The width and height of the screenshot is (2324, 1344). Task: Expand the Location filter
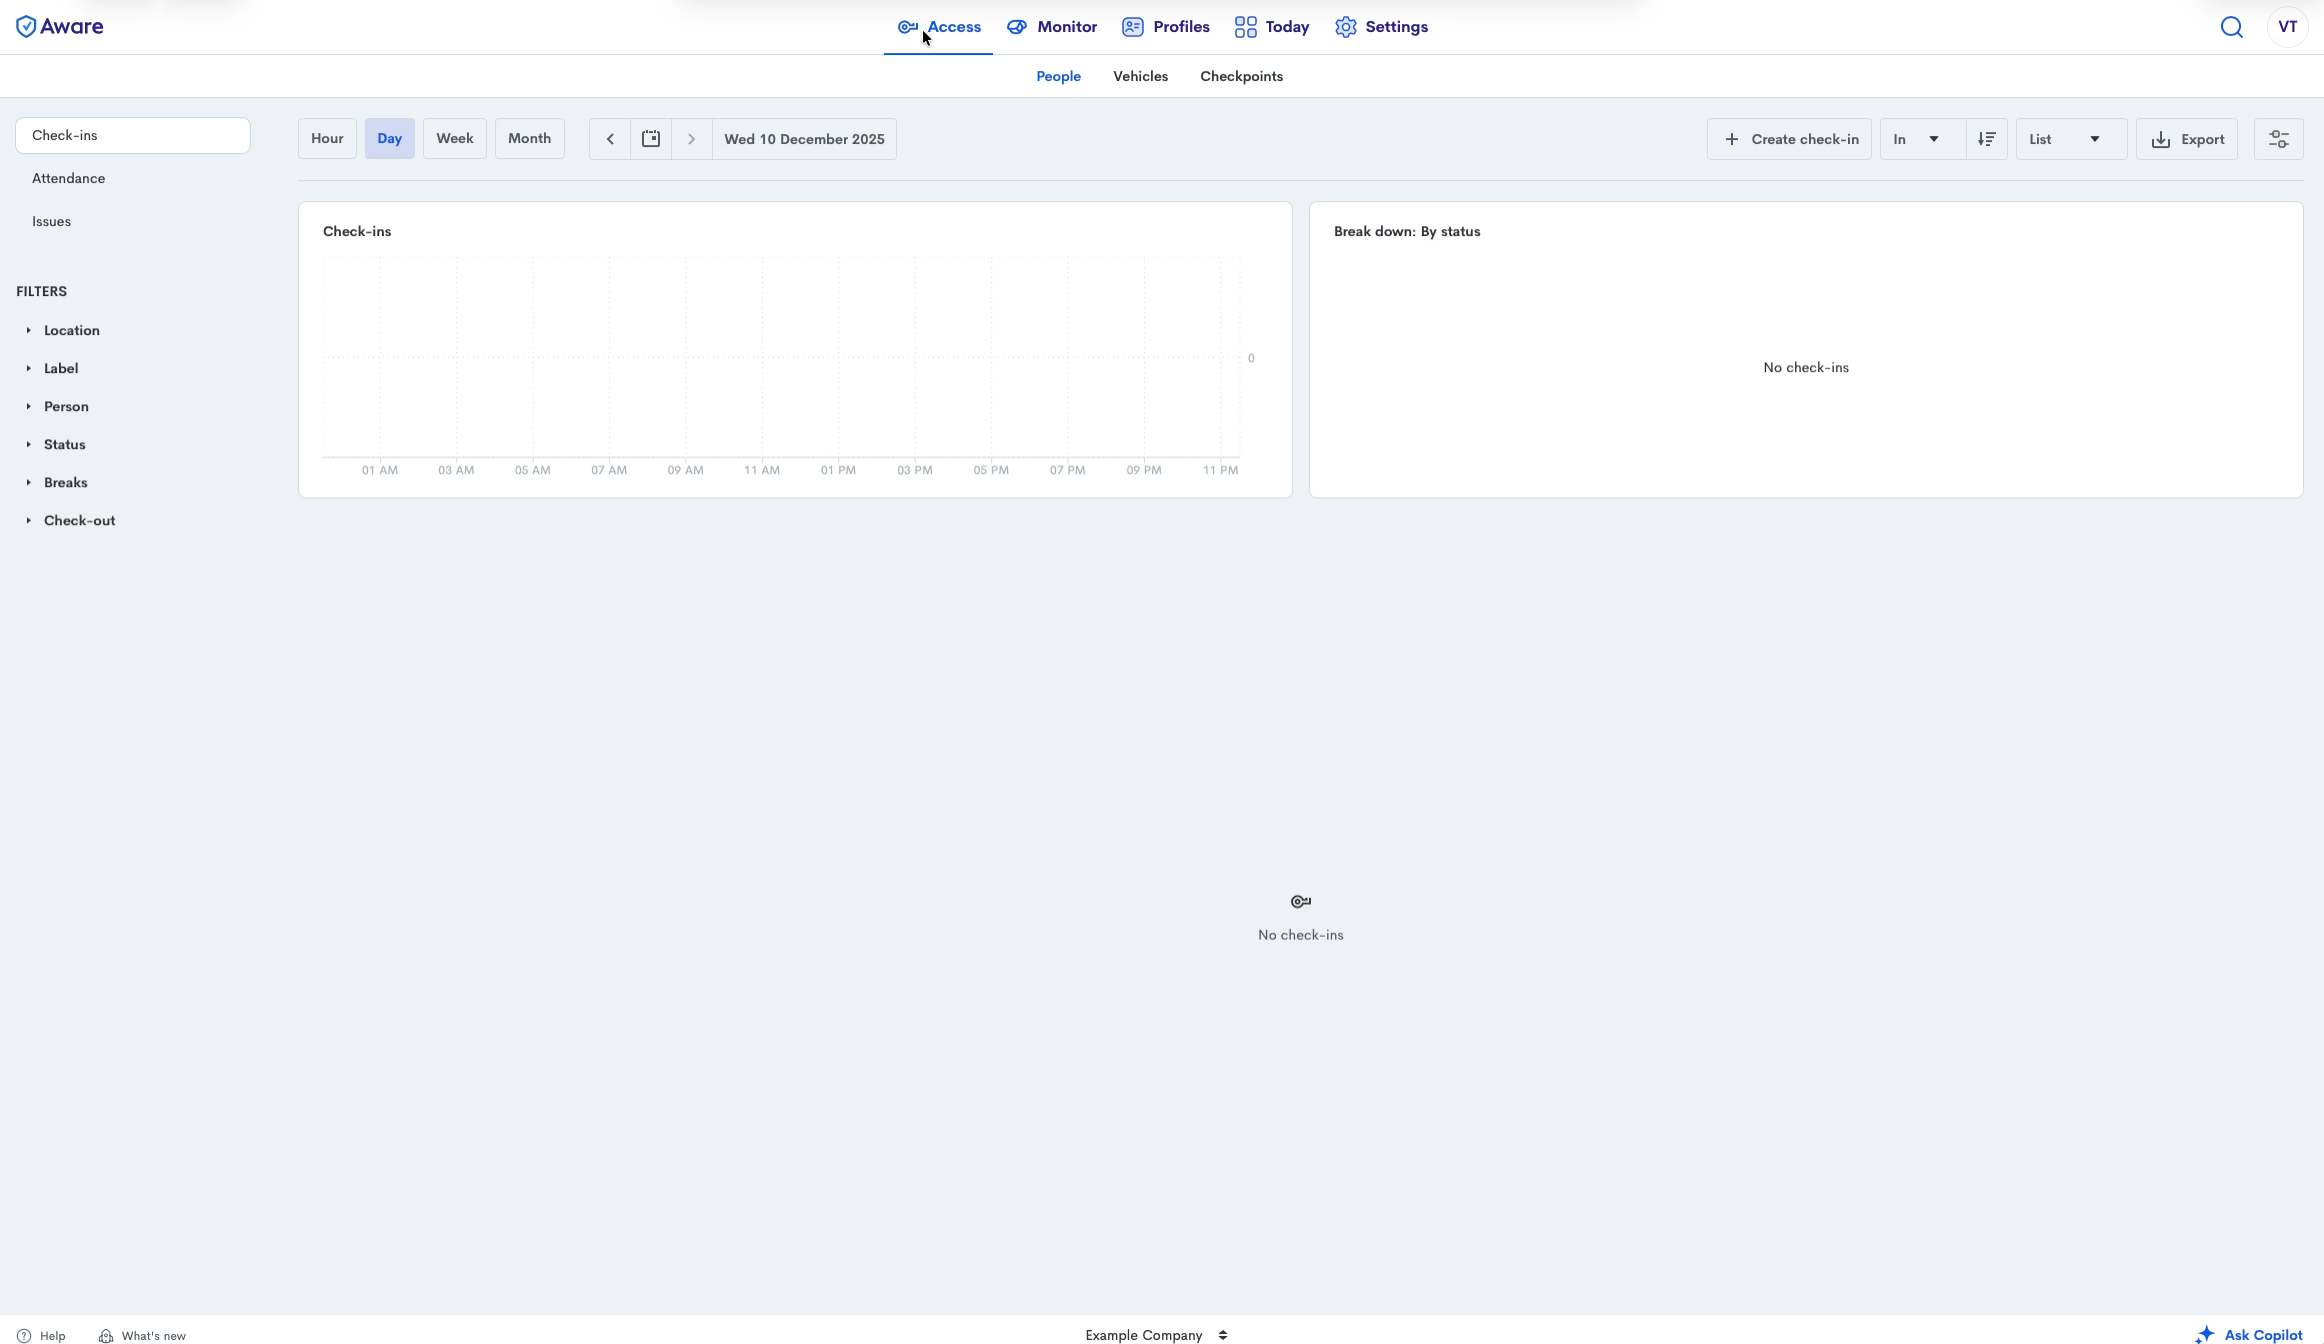pos(71,330)
